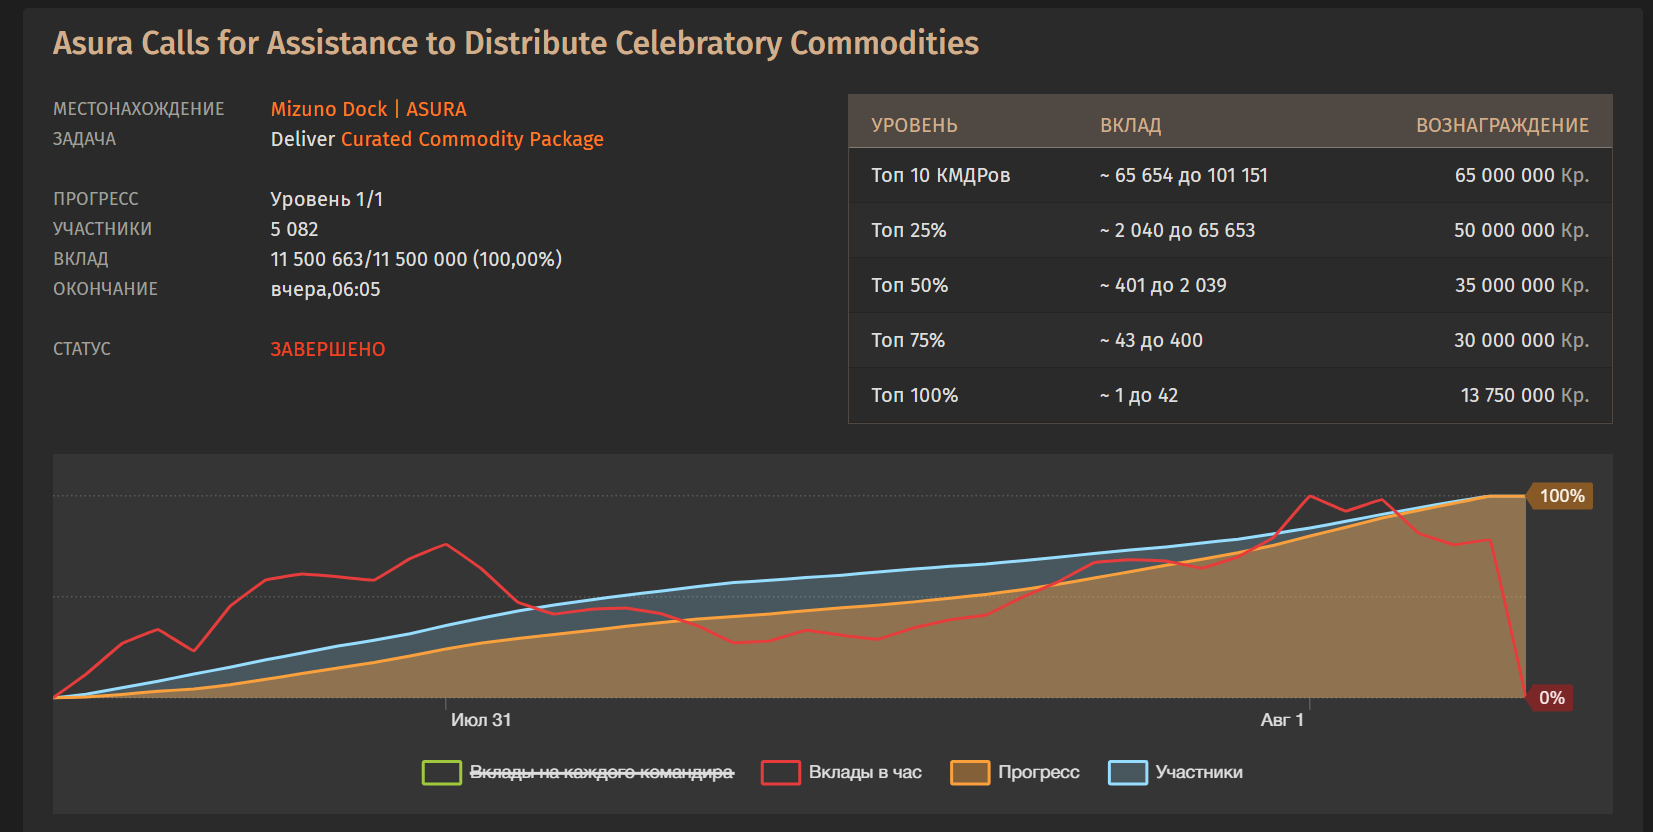Click the 50 000 000 Кр. reward value
1653x832 pixels.
click(x=1521, y=230)
